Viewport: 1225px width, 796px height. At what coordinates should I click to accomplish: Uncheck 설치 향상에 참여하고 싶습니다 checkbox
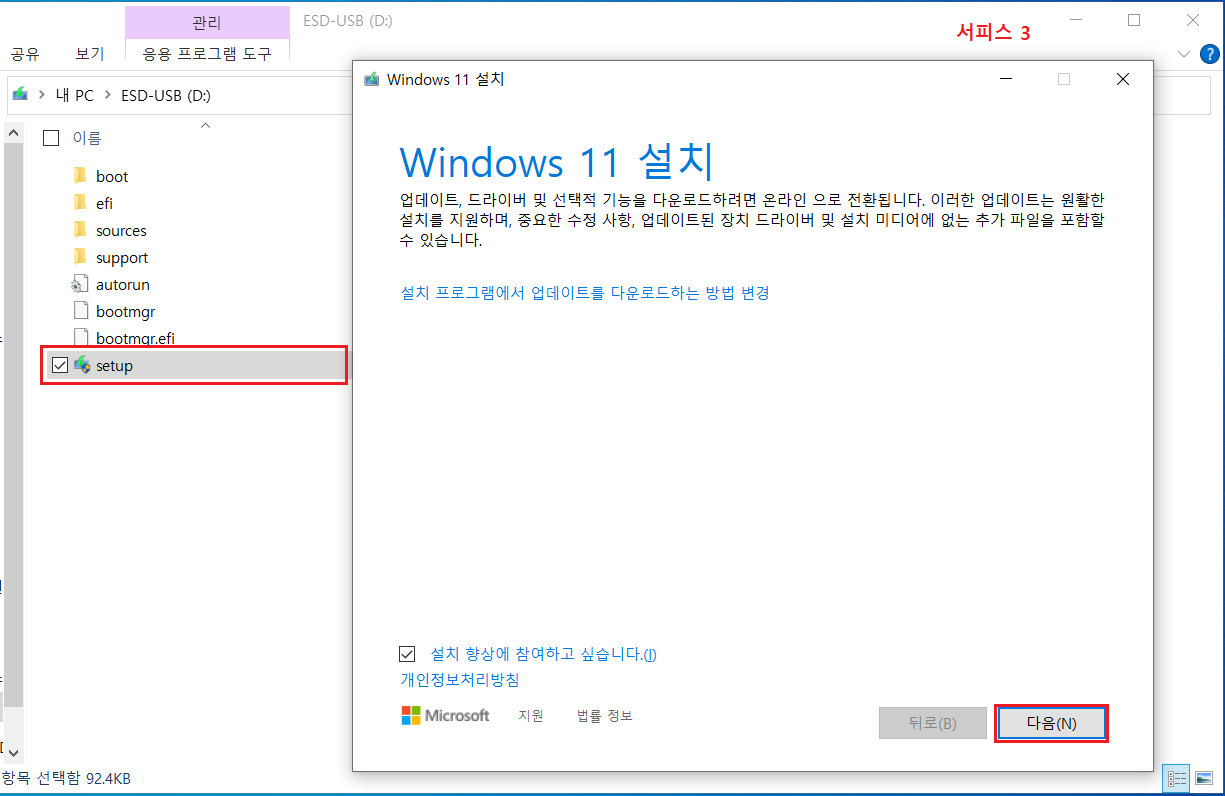point(407,654)
